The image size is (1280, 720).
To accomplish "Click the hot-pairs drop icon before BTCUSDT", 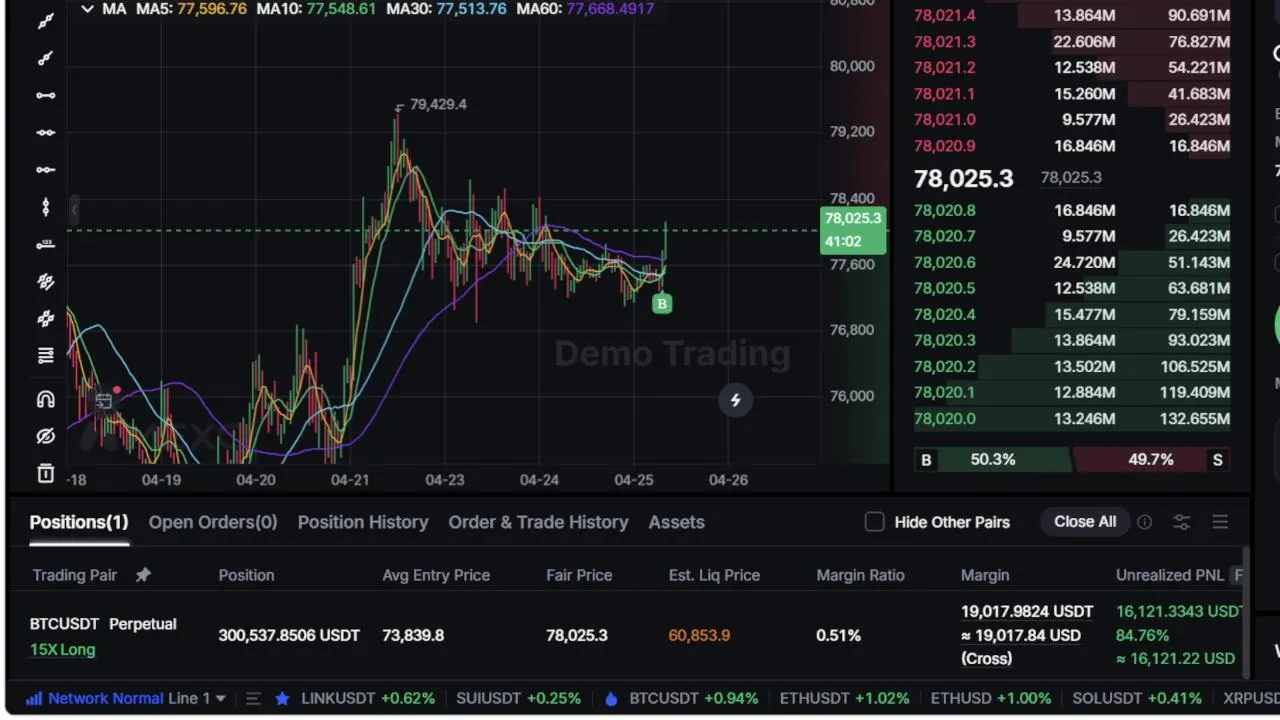I will pos(611,699).
